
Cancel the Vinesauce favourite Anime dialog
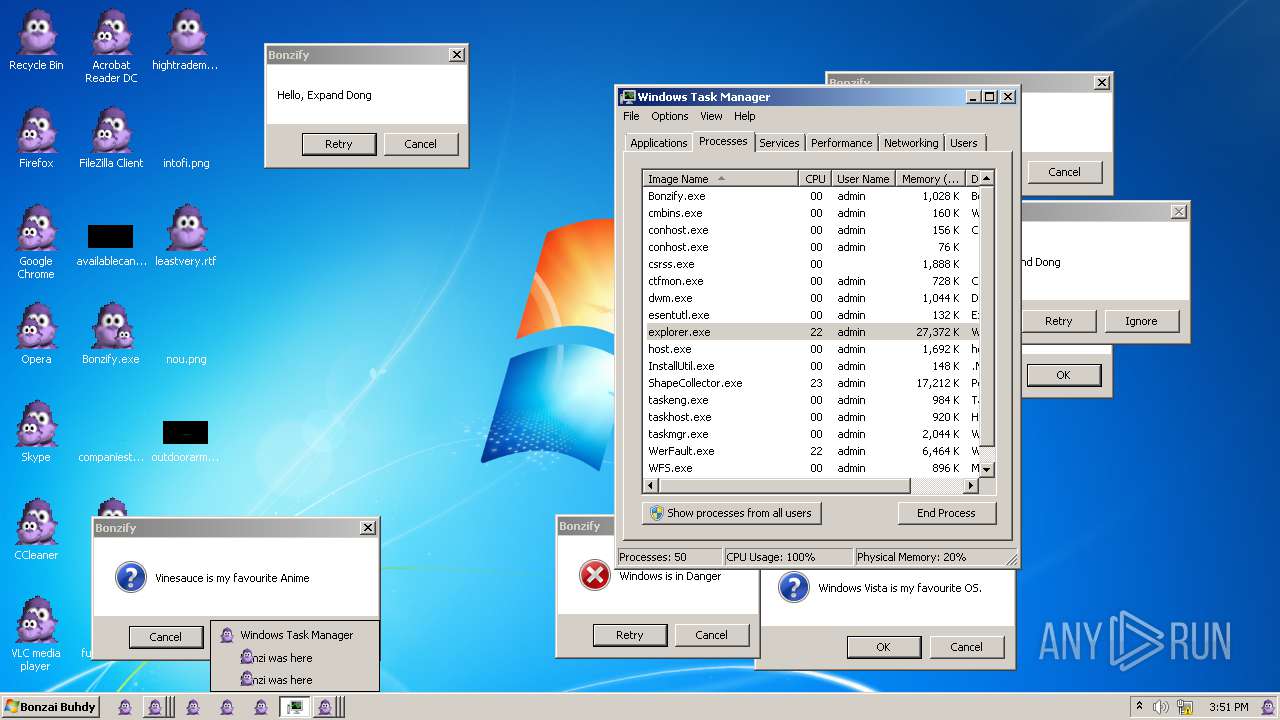pyautogui.click(x=166, y=637)
